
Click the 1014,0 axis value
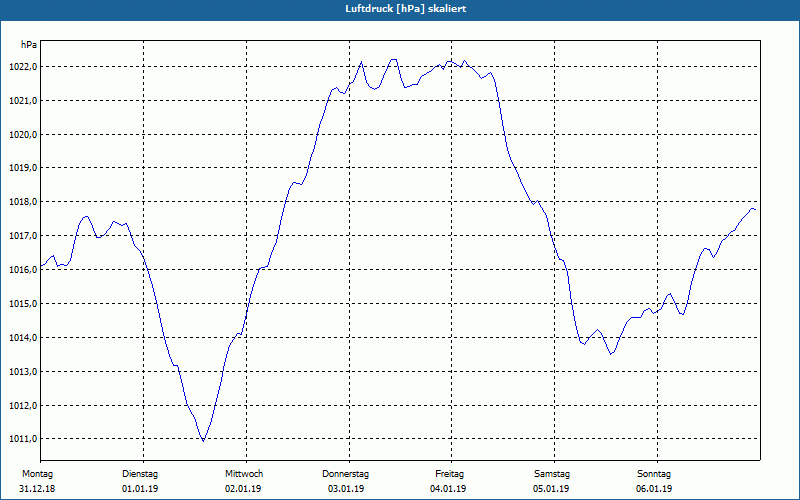(x=23, y=338)
